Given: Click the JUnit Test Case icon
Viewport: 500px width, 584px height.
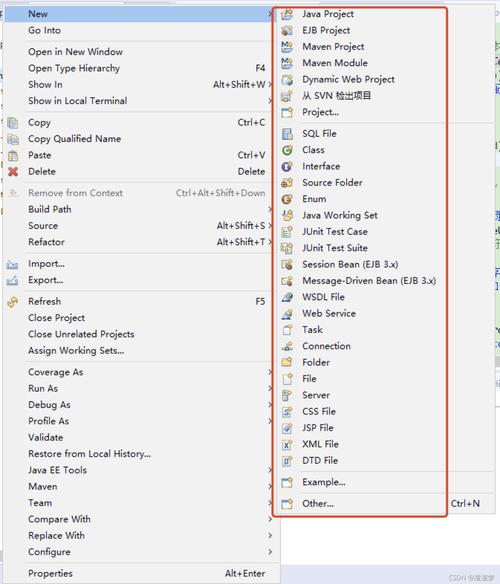Looking at the screenshot, I should [x=287, y=232].
